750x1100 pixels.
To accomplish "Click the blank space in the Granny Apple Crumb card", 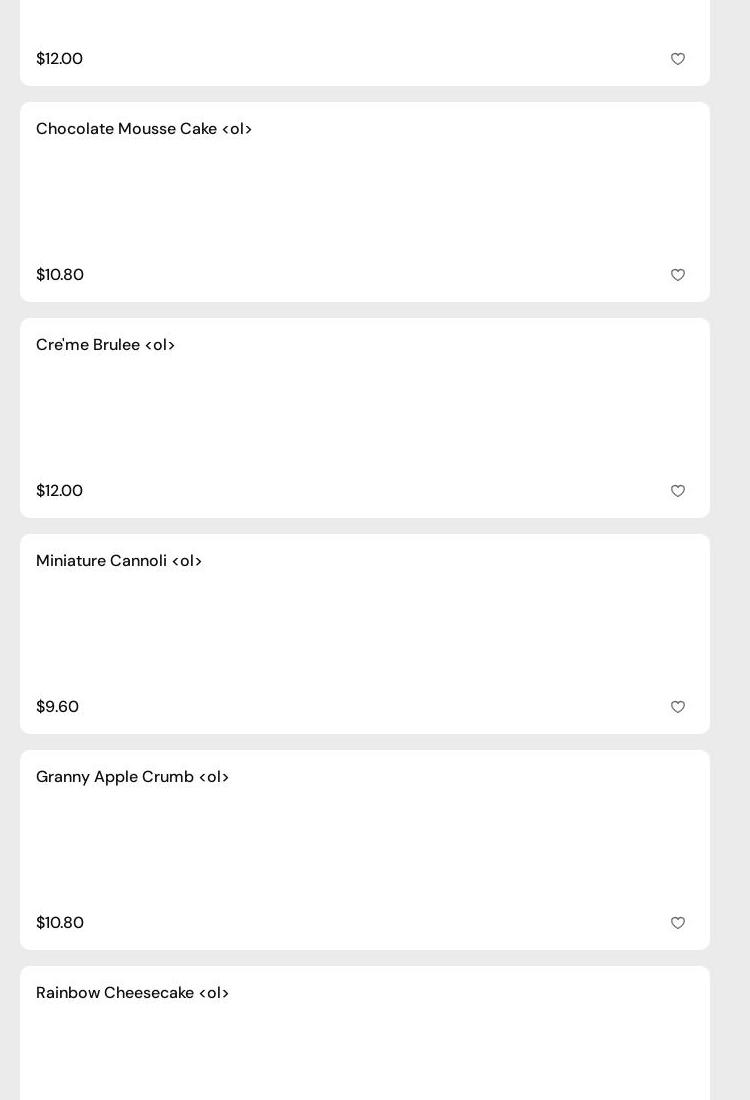I will 365,850.
